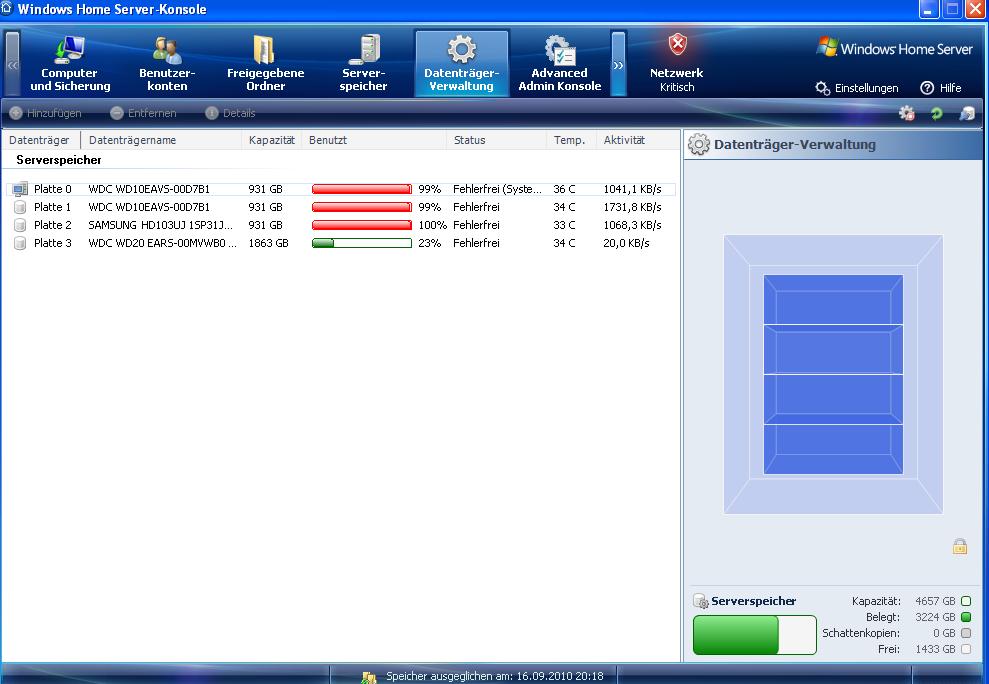Click the title bar home icon

7,8
